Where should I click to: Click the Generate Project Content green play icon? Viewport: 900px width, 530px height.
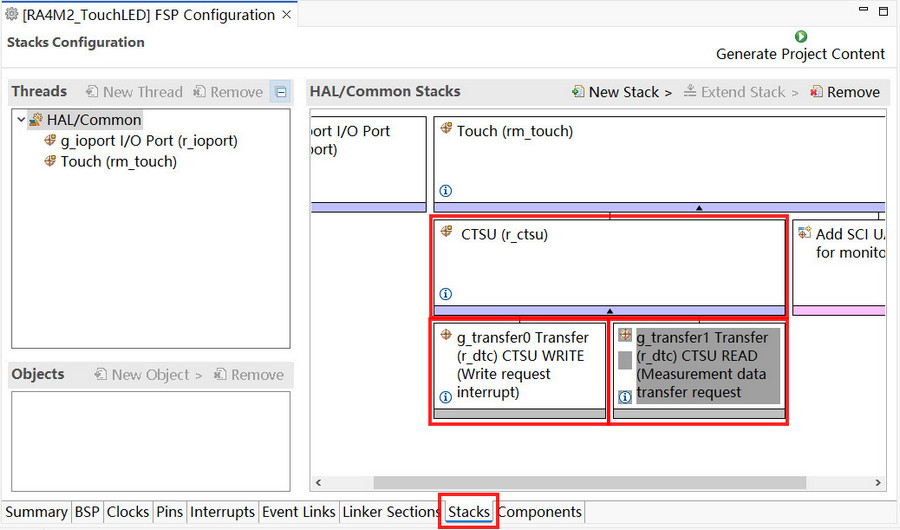[801, 37]
